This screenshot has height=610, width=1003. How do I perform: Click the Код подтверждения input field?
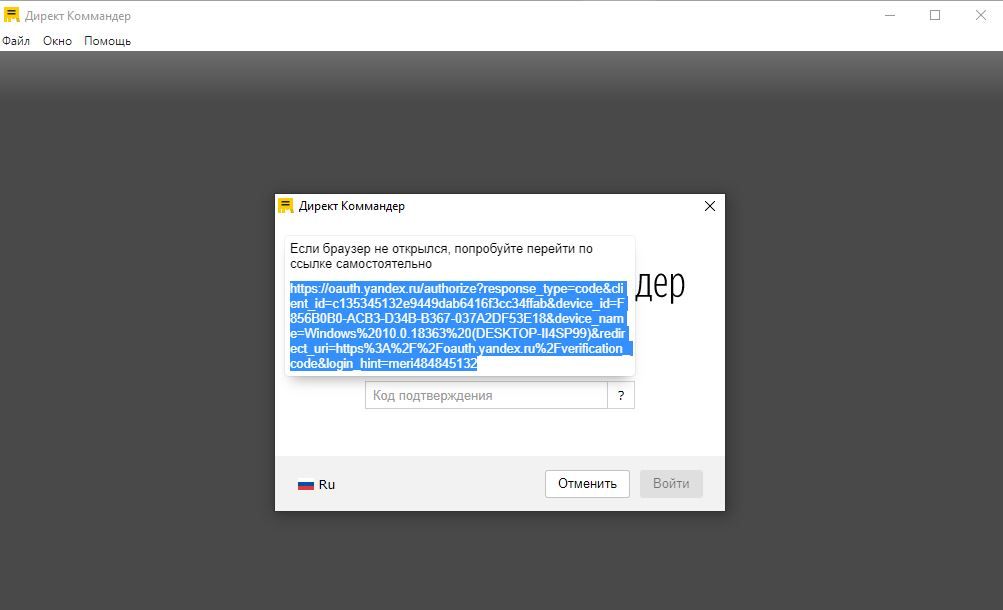tap(486, 395)
